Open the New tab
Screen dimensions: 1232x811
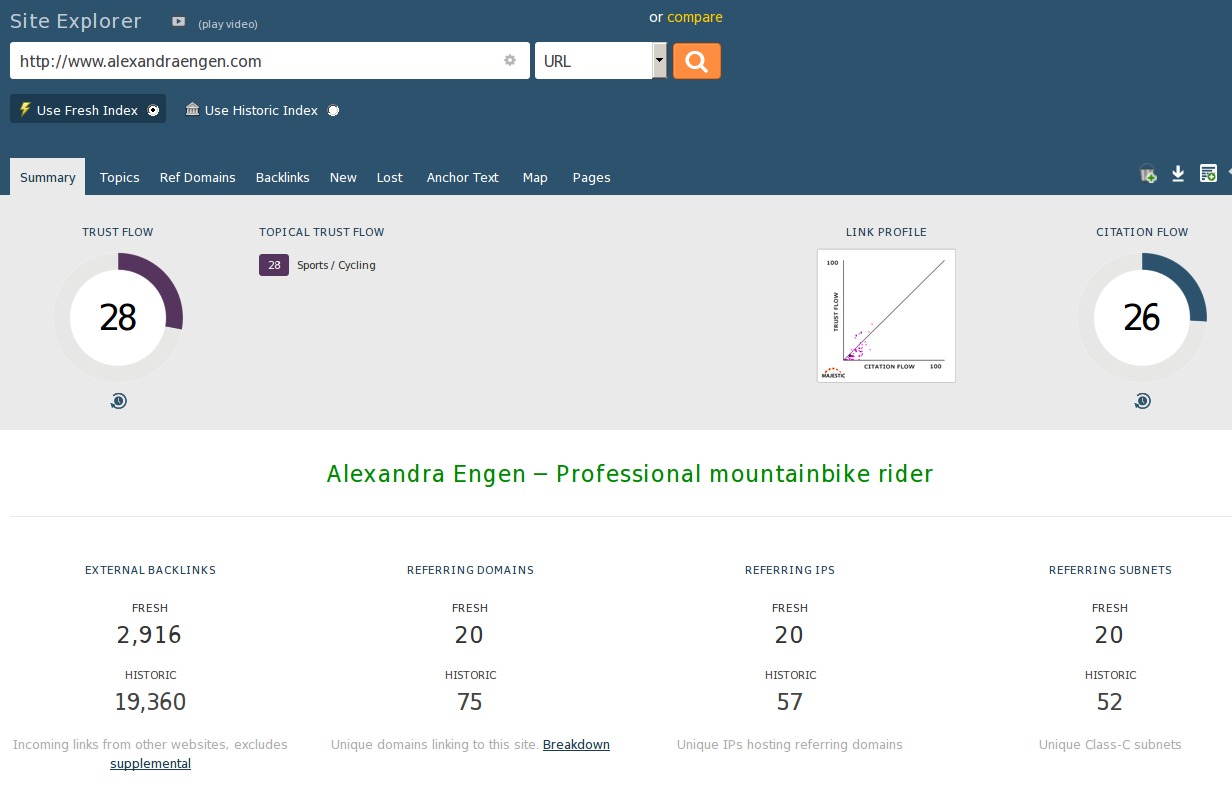click(343, 177)
